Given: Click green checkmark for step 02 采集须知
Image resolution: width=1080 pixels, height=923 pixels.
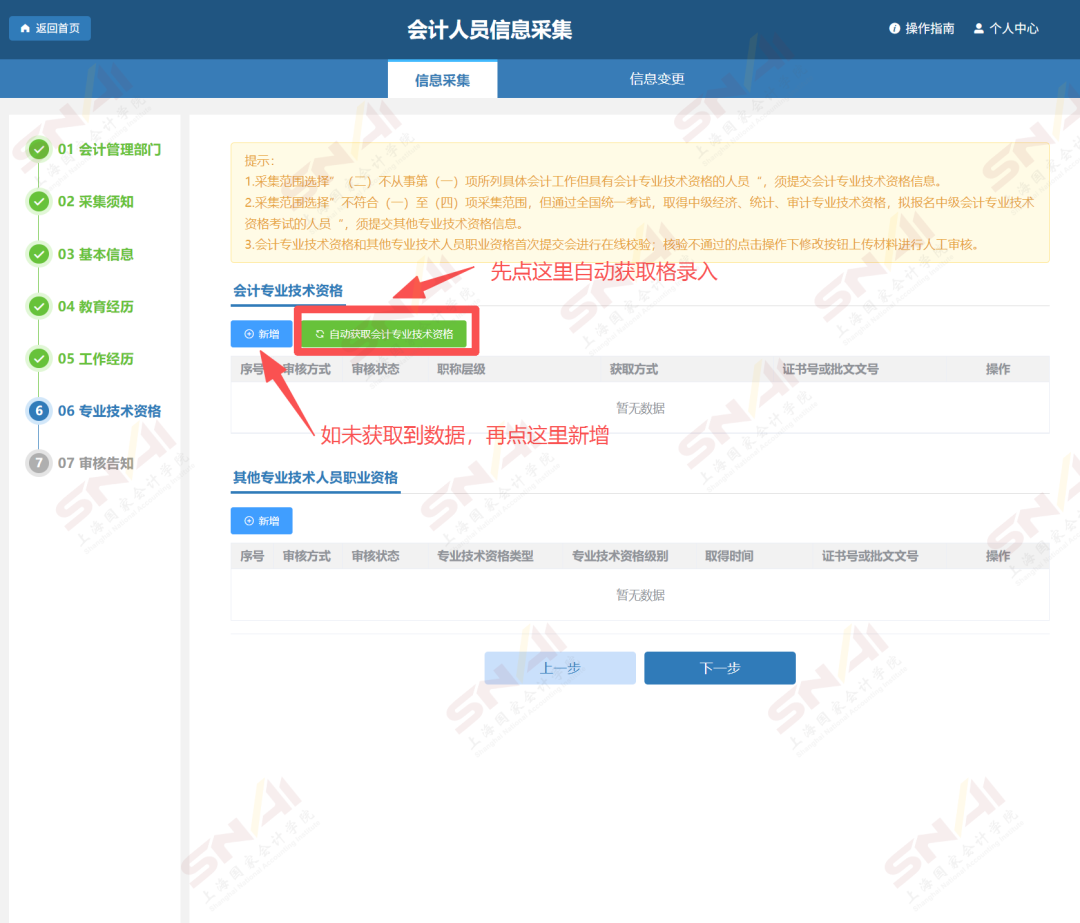Looking at the screenshot, I should [x=39, y=202].
